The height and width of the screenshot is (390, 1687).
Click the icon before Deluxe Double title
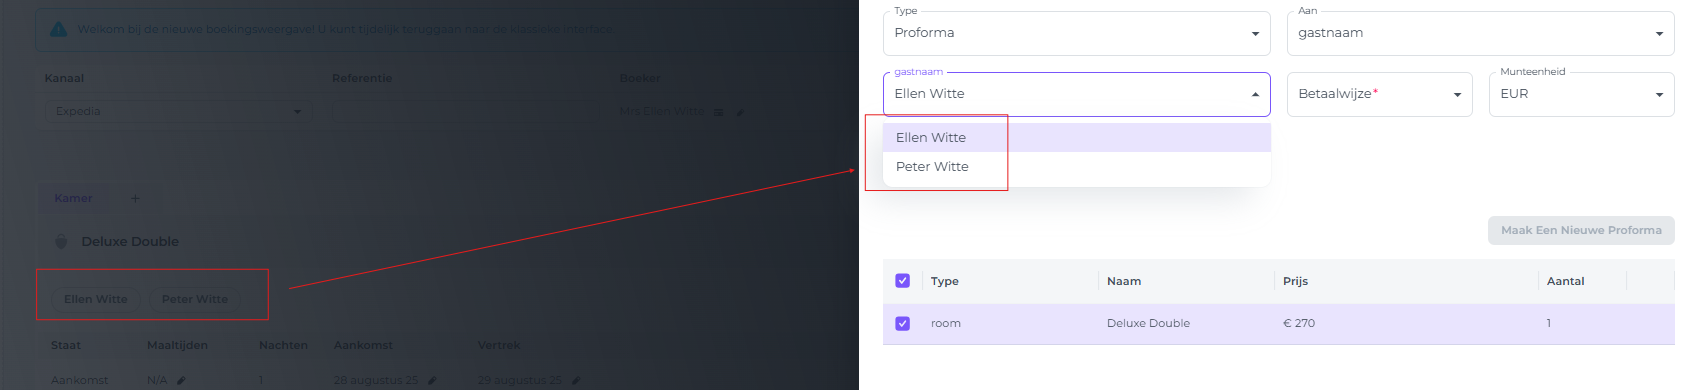[x=61, y=241]
